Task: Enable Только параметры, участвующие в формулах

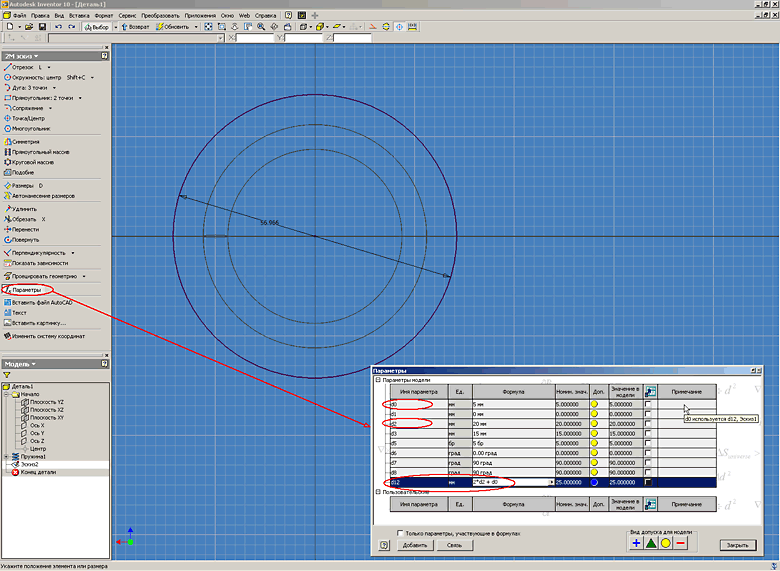Action: click(x=399, y=533)
